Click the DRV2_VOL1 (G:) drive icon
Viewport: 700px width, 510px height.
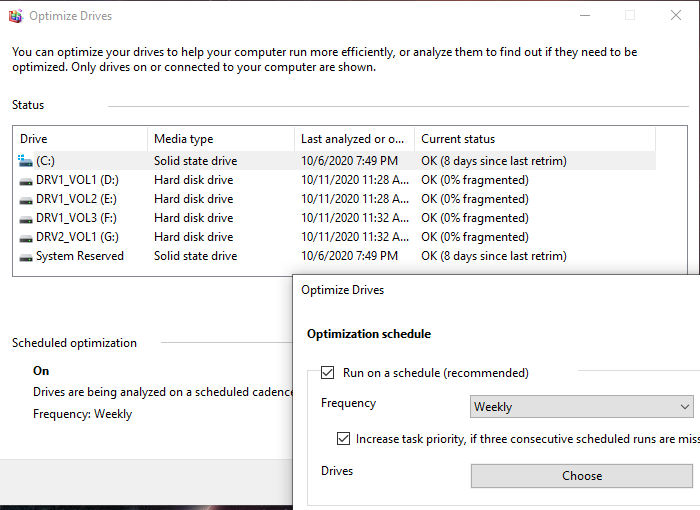(x=26, y=237)
